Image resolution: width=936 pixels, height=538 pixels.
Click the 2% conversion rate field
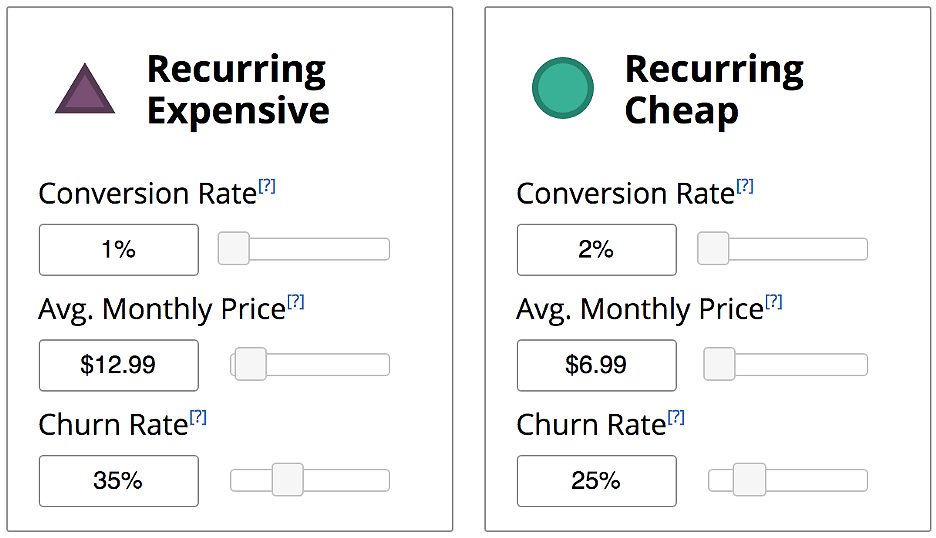597,250
